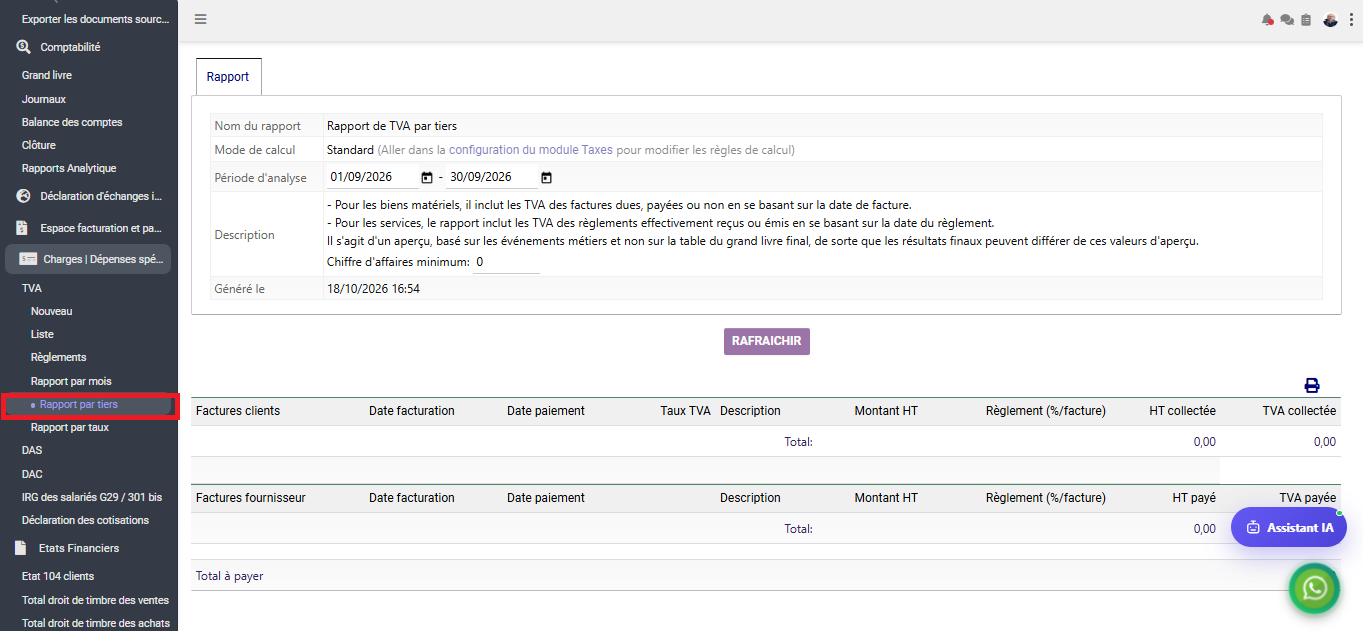Click the Déclaration d'échanges globe icon
This screenshot has width=1363, height=631.
pos(24,196)
